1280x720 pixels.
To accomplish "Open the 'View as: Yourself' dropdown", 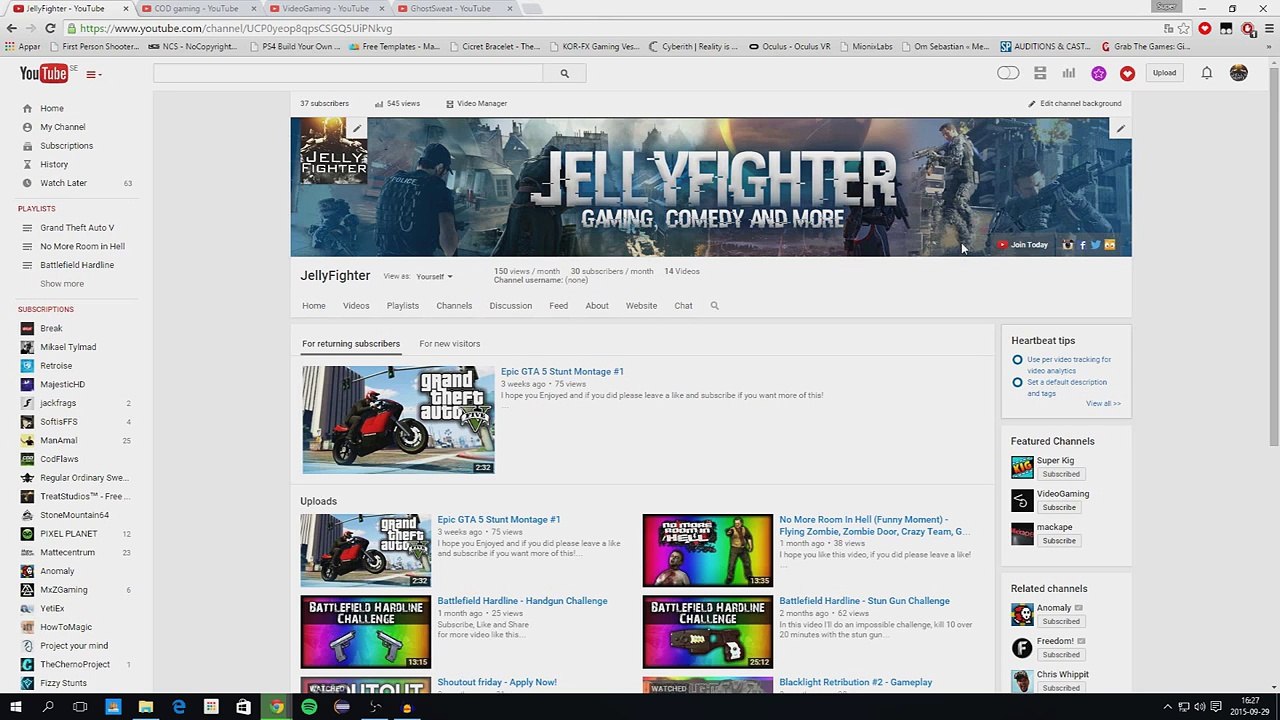I will pos(434,276).
